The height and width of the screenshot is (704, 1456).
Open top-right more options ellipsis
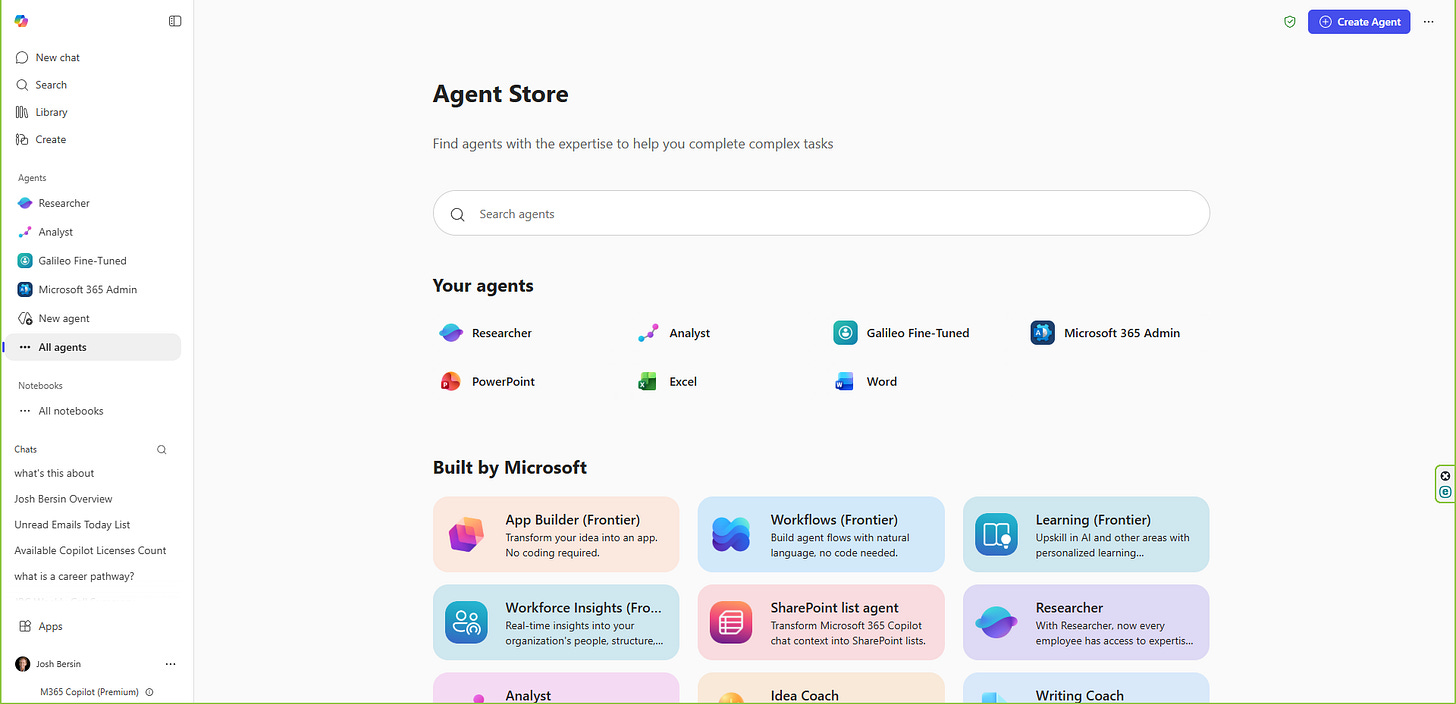click(x=1428, y=21)
